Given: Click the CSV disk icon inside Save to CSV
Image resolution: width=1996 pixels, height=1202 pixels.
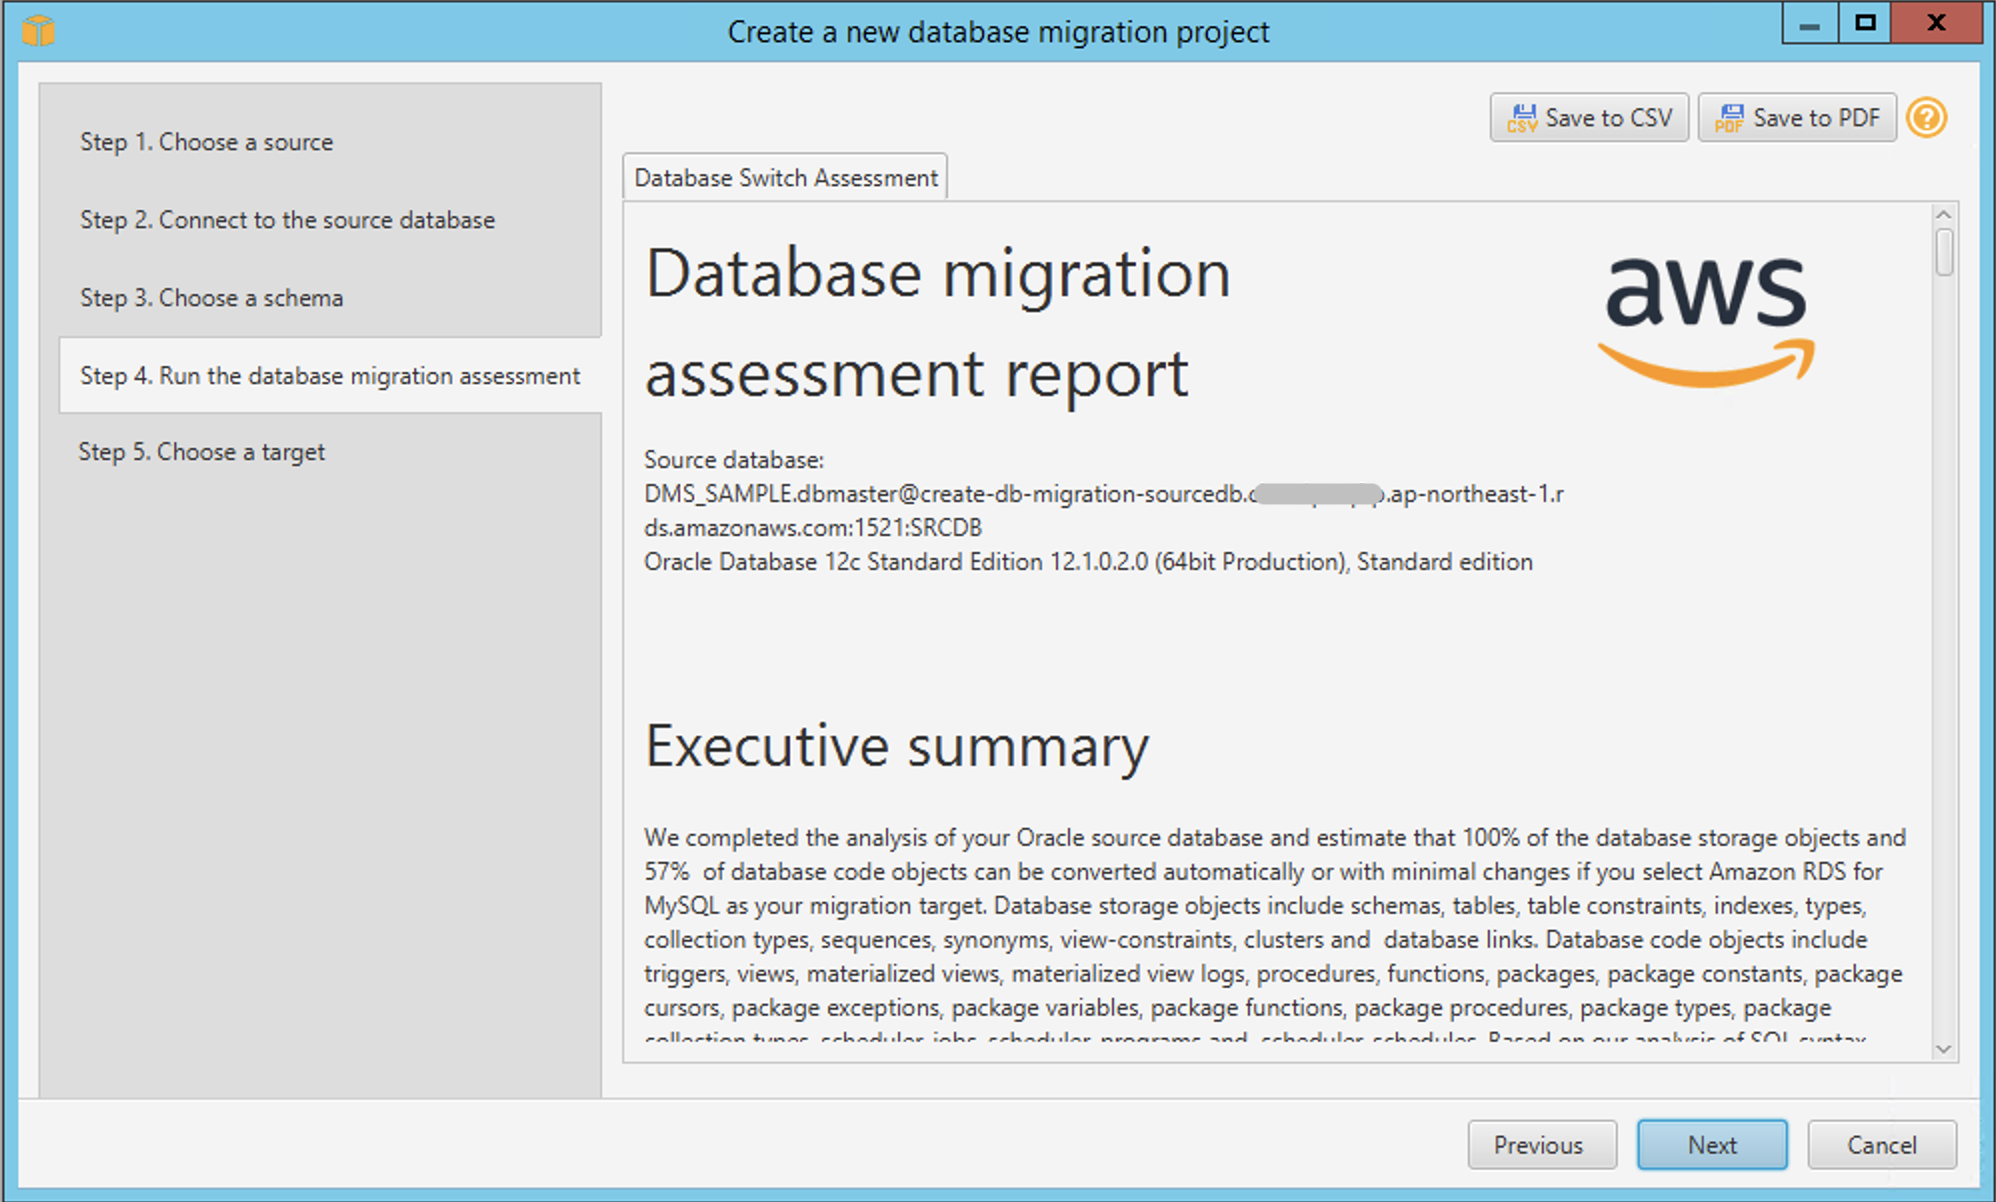Looking at the screenshot, I should [x=1524, y=117].
